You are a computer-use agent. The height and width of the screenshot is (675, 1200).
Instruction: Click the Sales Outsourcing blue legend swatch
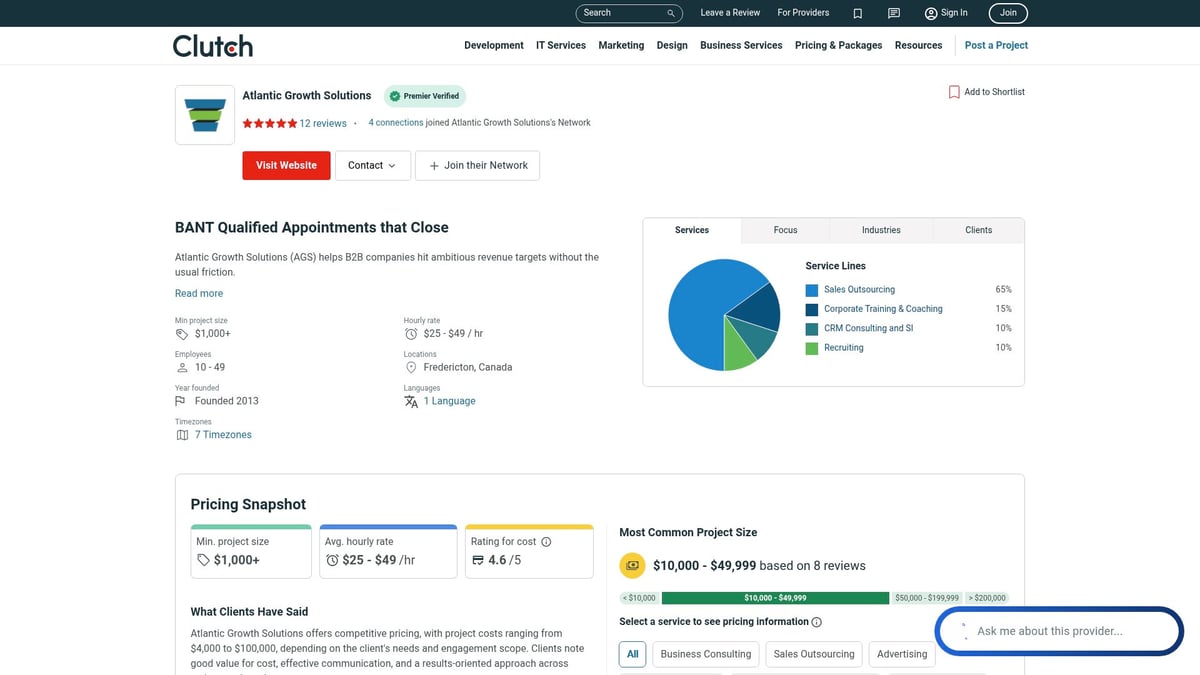[x=812, y=290]
